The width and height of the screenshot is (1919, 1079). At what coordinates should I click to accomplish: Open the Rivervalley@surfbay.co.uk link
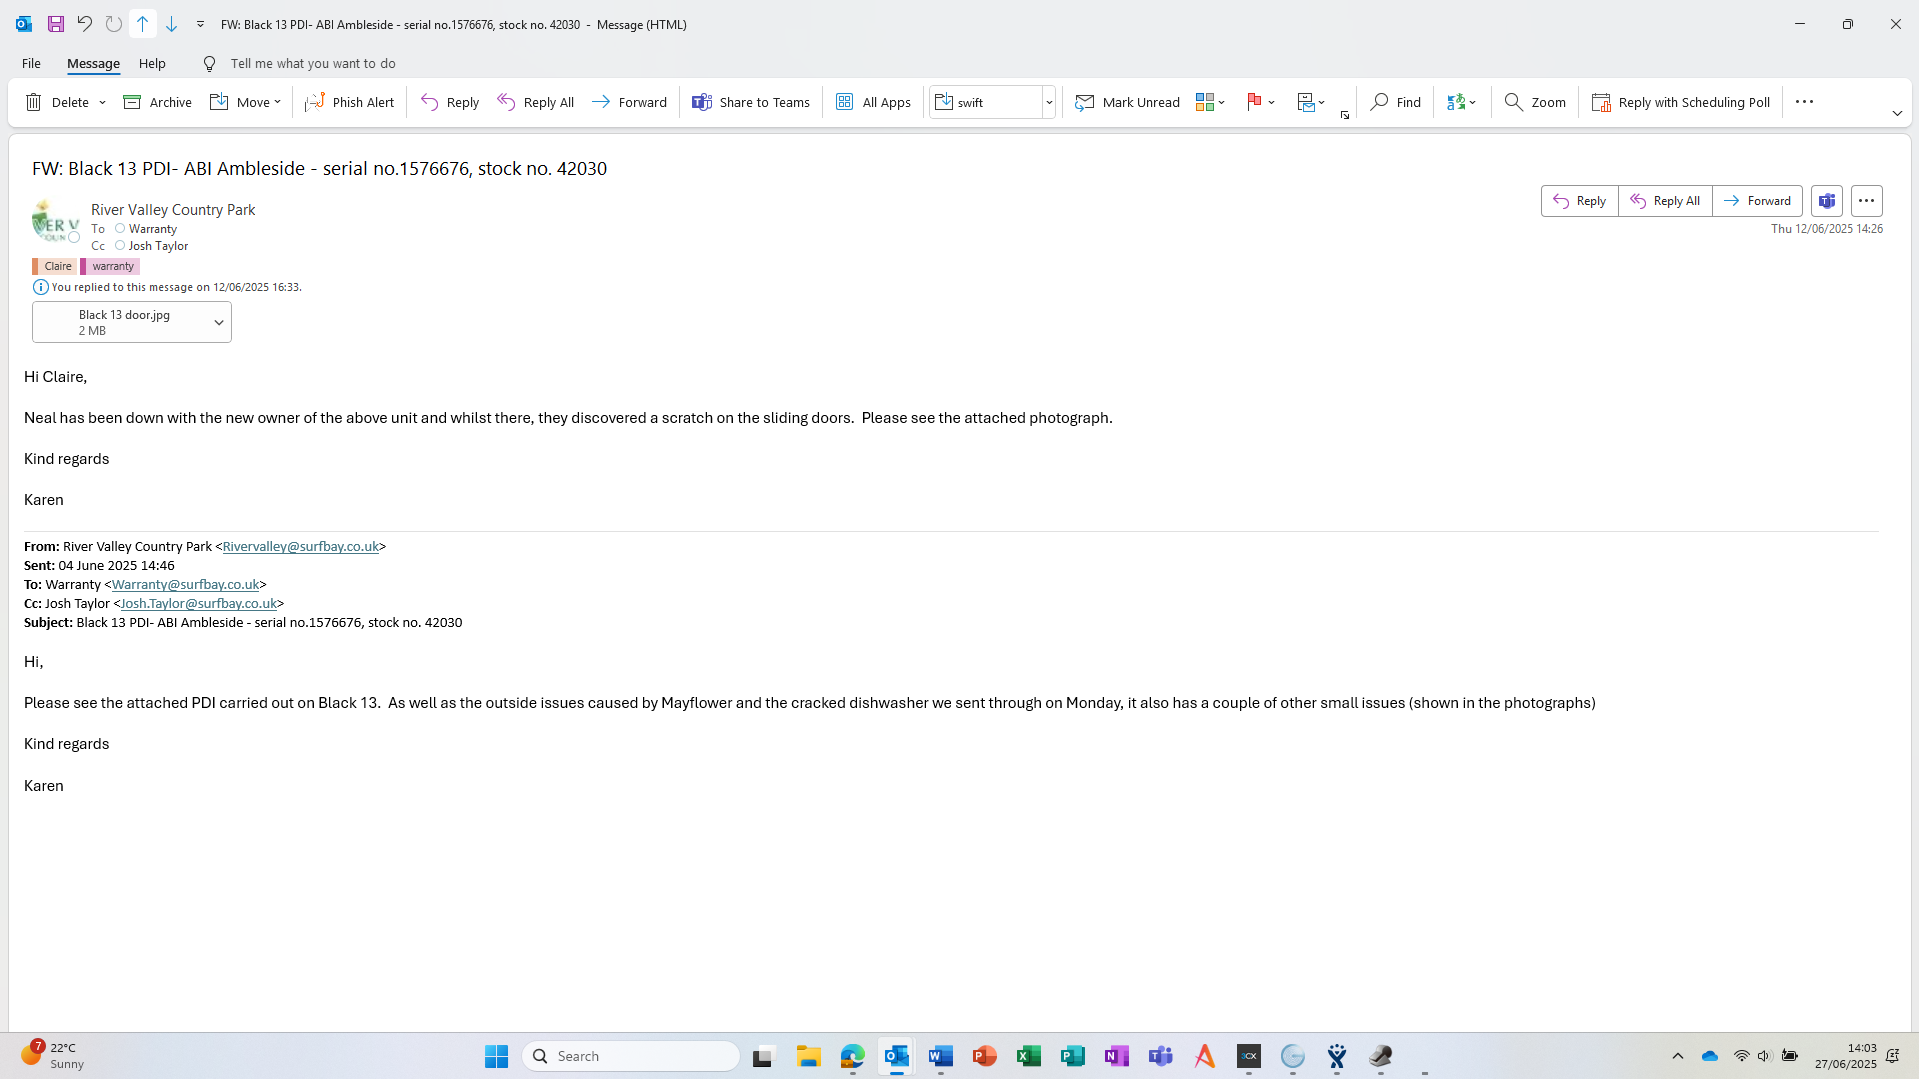click(300, 547)
